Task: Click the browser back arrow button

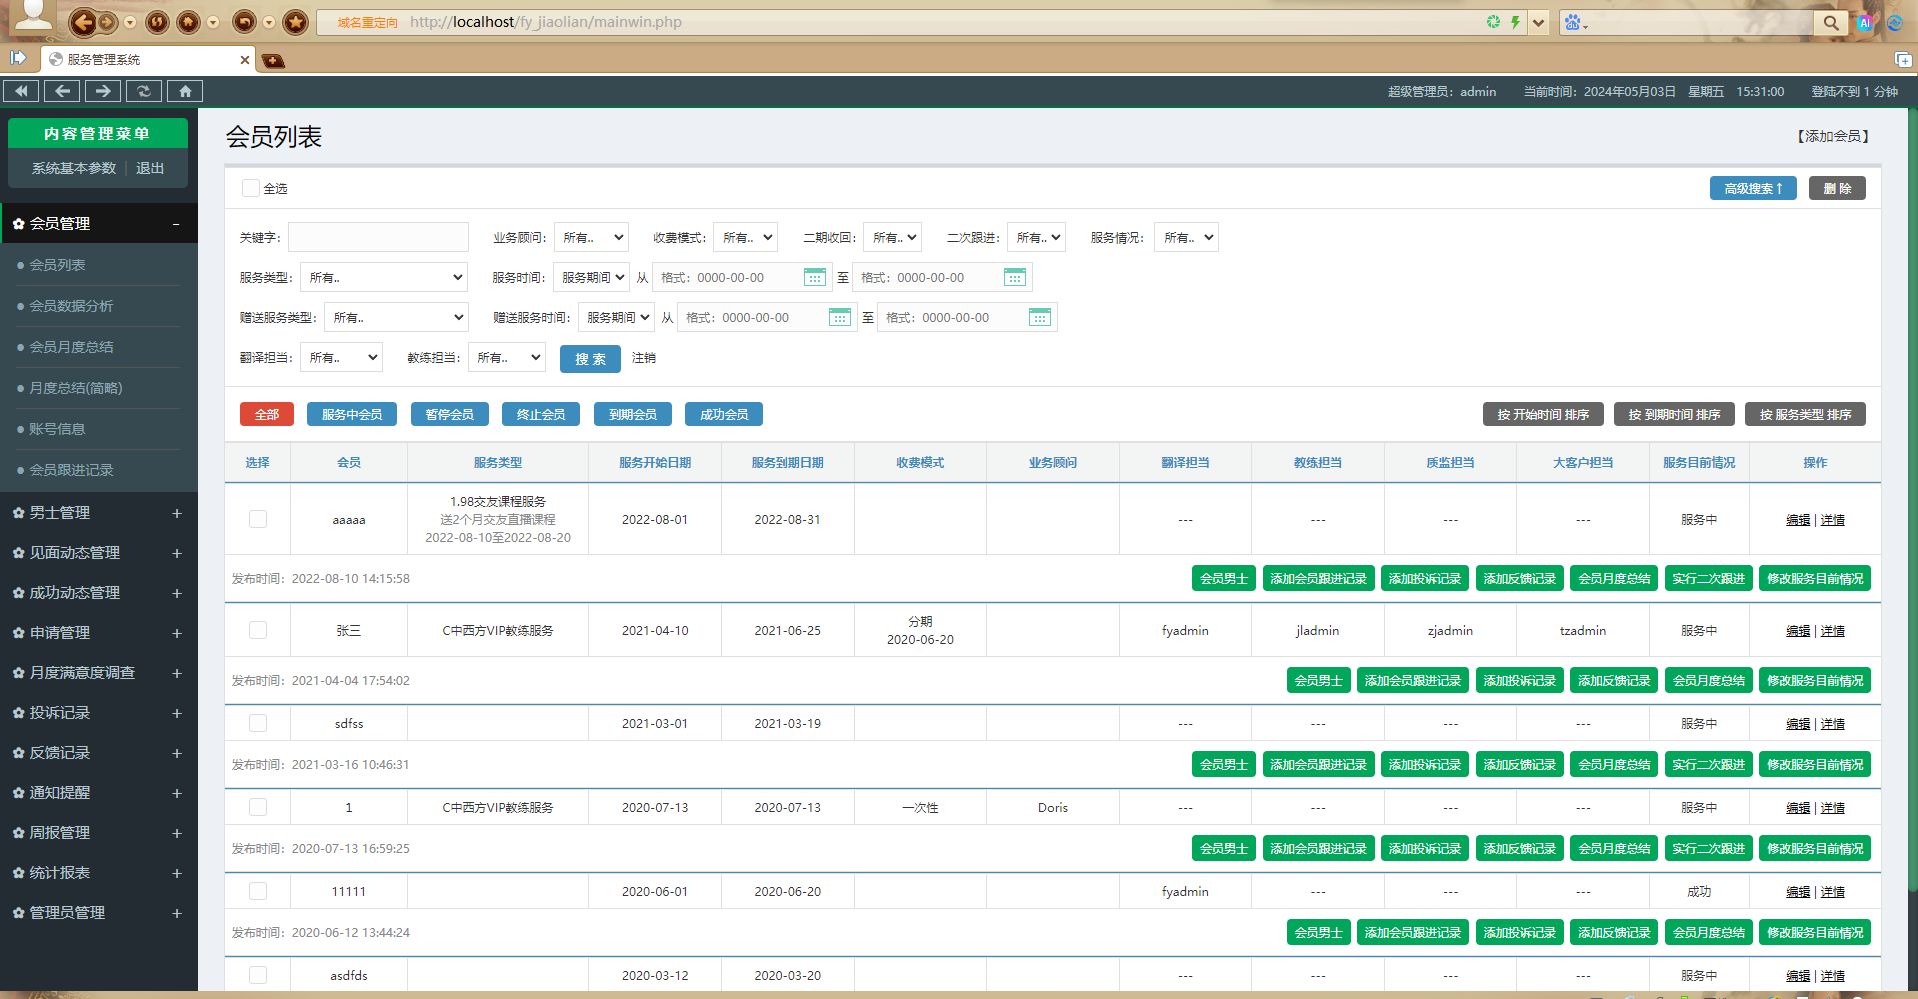Action: coord(83,22)
